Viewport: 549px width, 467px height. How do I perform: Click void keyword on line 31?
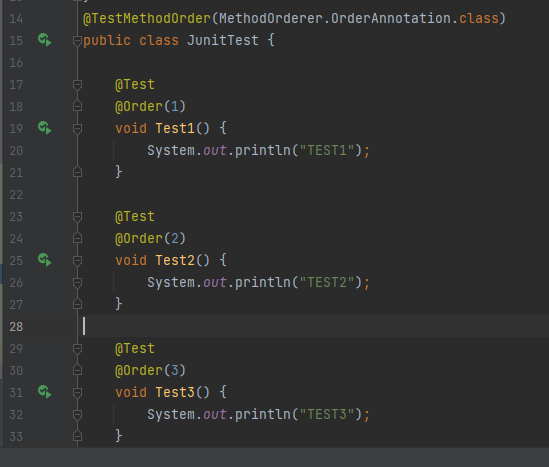pos(131,392)
